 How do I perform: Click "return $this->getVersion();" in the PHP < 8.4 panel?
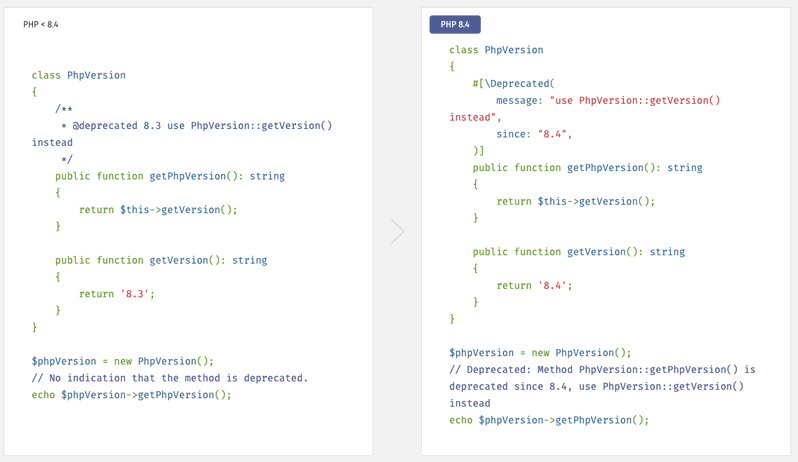(158, 210)
